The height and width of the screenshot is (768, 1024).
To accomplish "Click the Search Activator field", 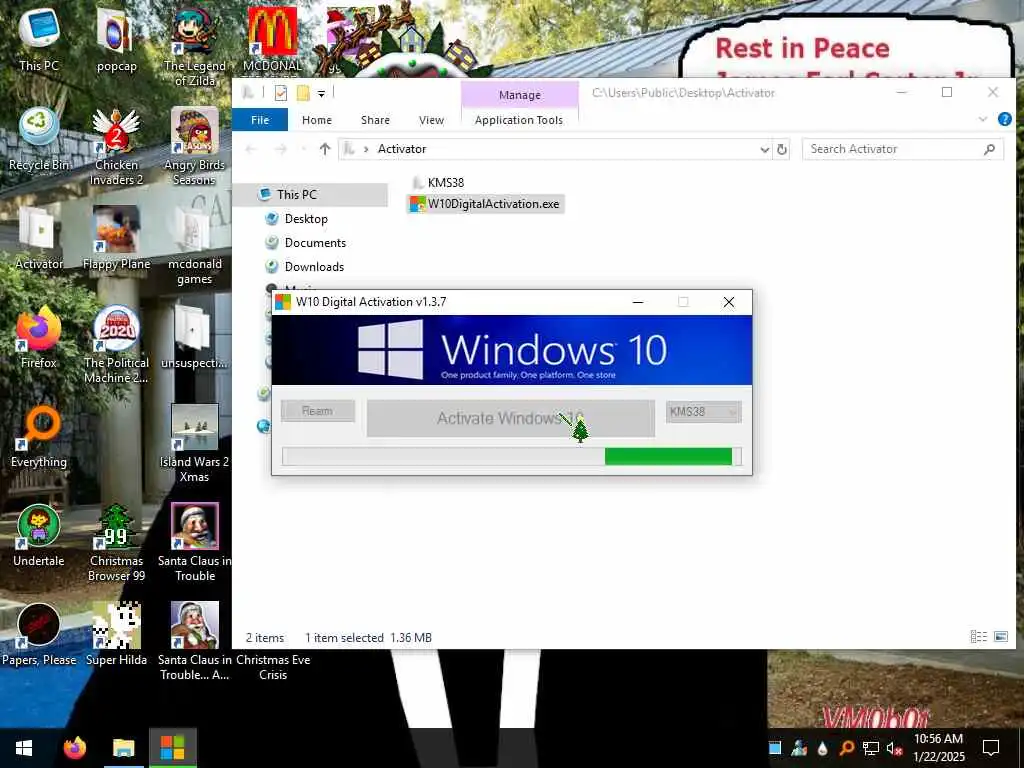I will pos(903,150).
